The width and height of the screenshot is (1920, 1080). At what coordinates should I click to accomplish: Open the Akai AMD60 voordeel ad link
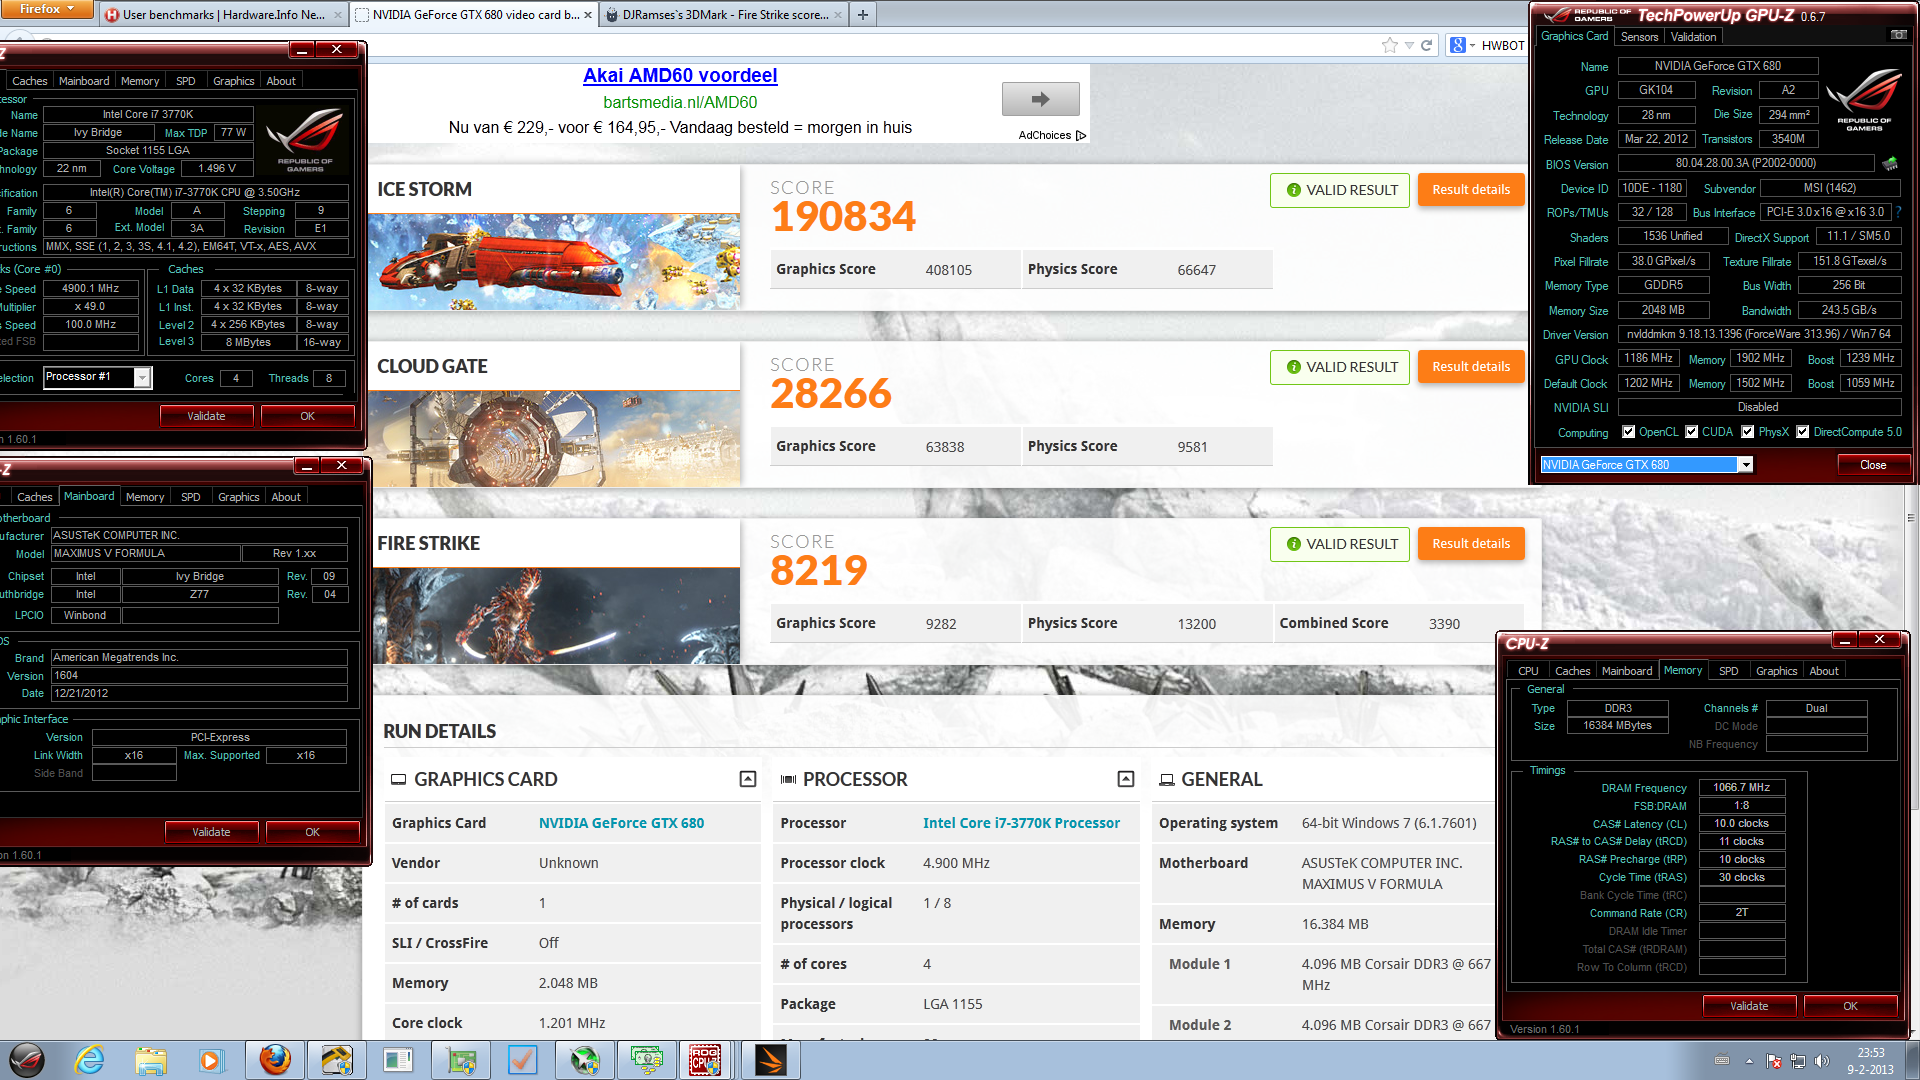pos(680,75)
